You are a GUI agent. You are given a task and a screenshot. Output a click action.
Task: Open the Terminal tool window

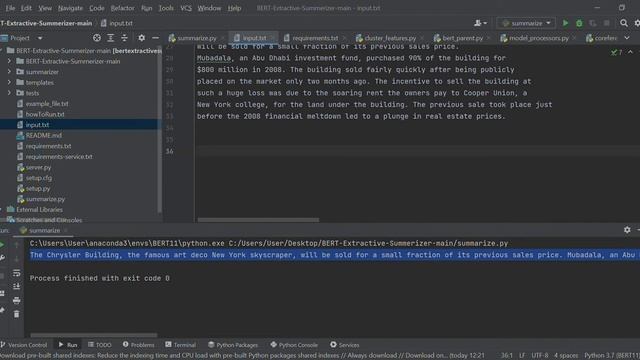point(180,345)
